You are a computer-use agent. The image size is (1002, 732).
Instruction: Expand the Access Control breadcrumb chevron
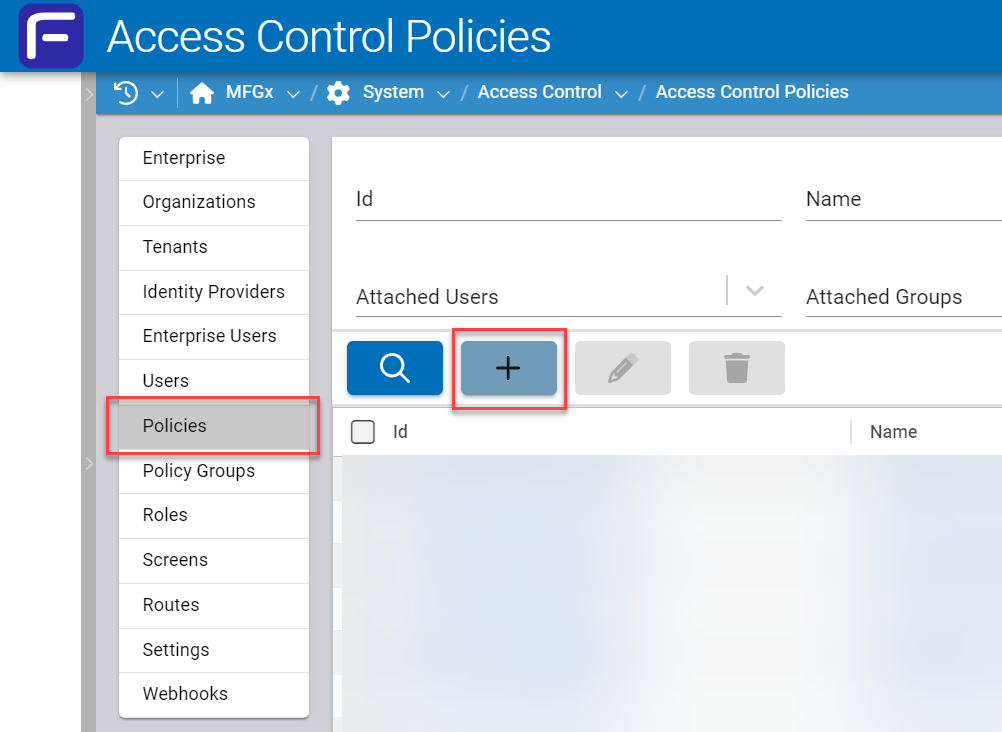(x=621, y=94)
